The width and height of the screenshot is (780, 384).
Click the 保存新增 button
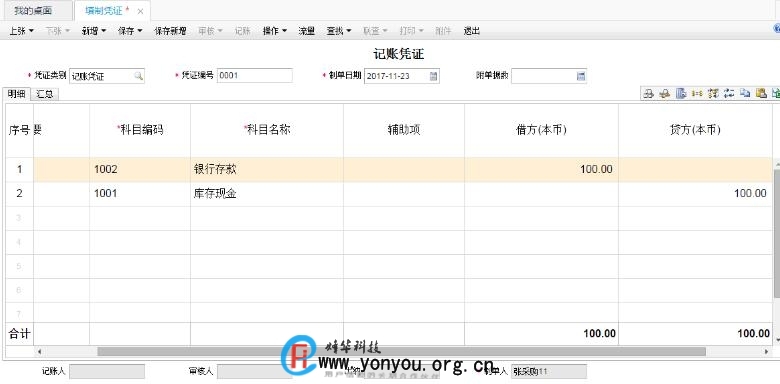(170, 31)
